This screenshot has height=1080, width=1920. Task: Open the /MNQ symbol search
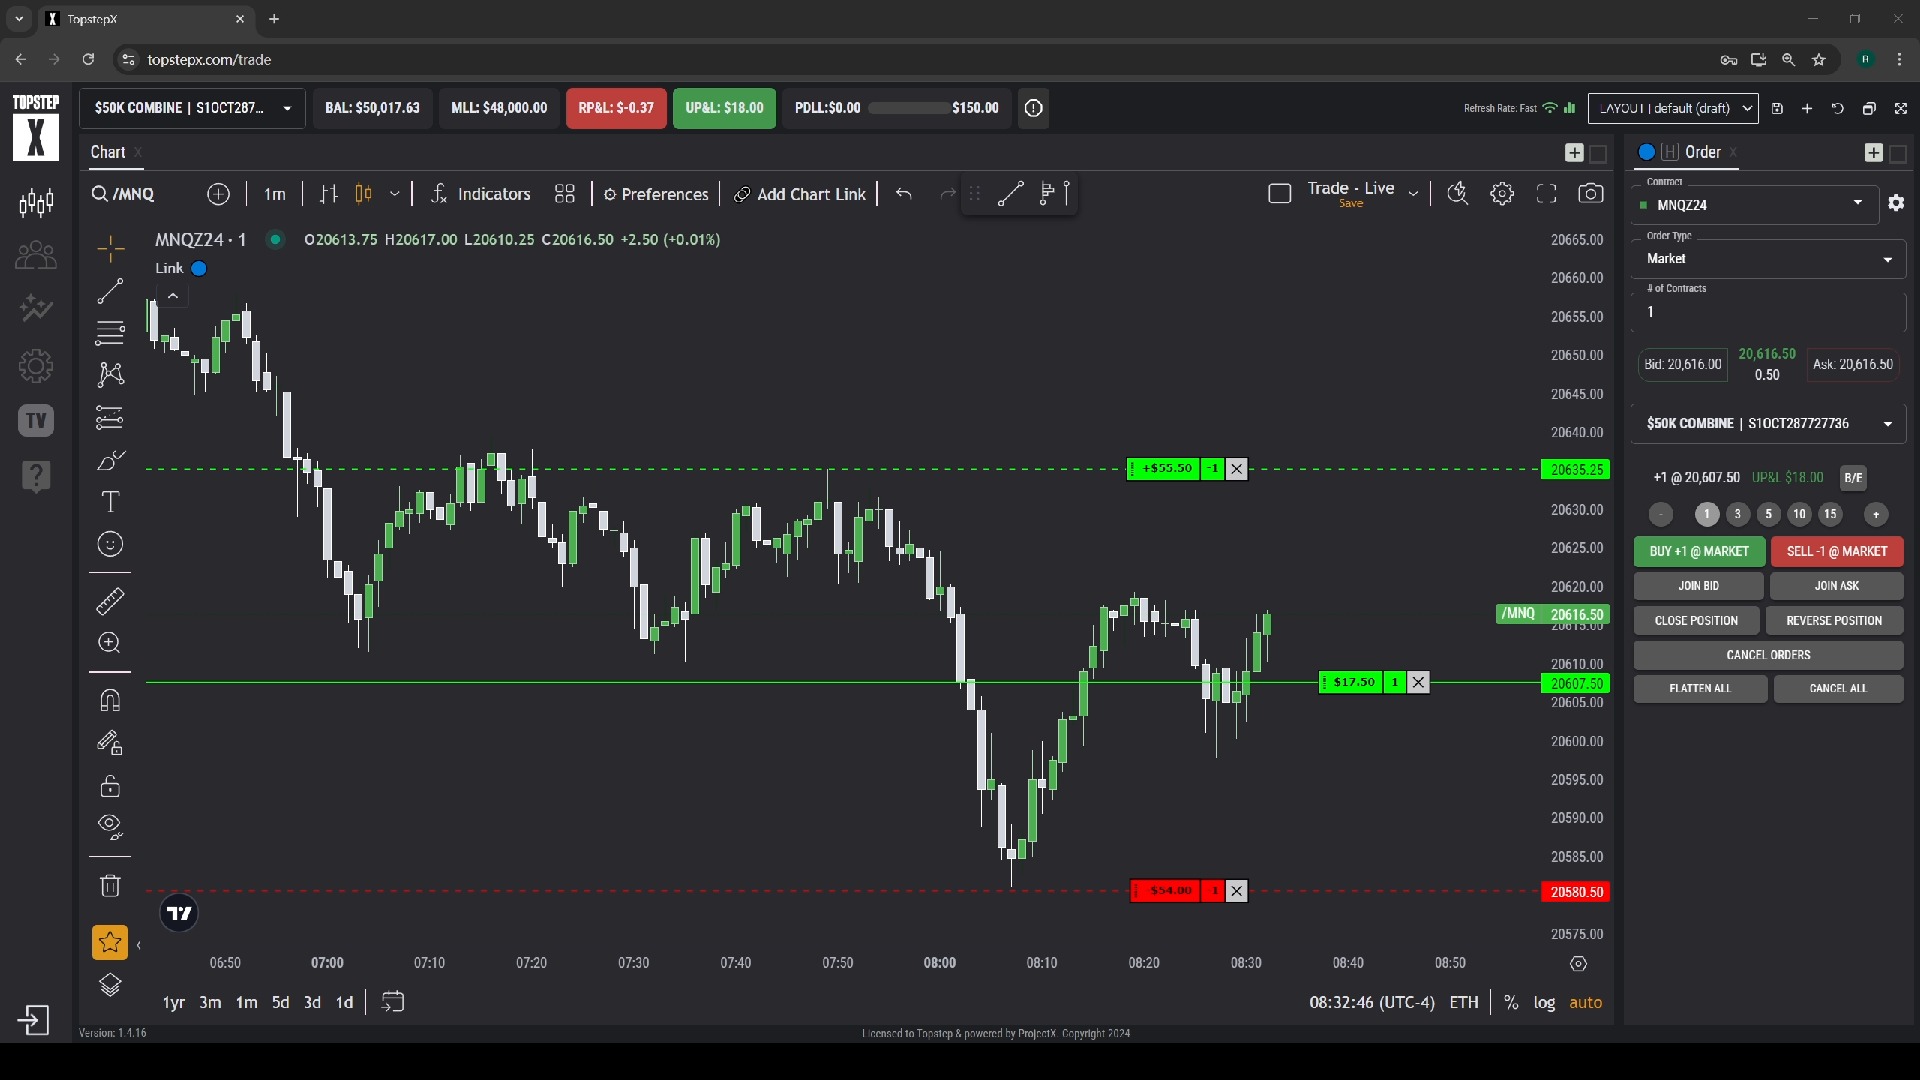[x=123, y=194]
